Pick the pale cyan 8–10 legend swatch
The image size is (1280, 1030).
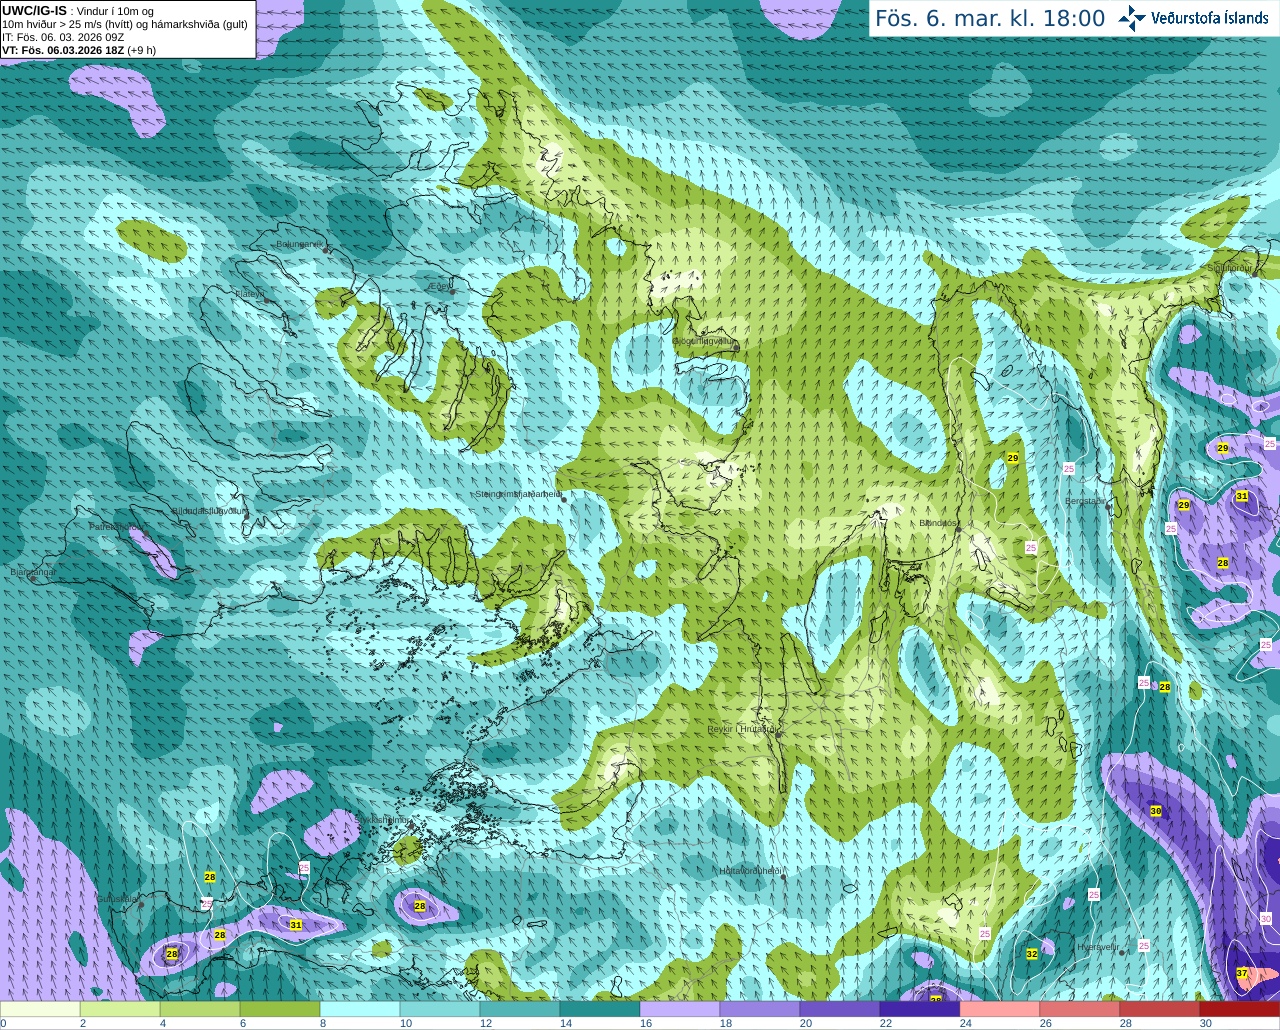(360, 1009)
